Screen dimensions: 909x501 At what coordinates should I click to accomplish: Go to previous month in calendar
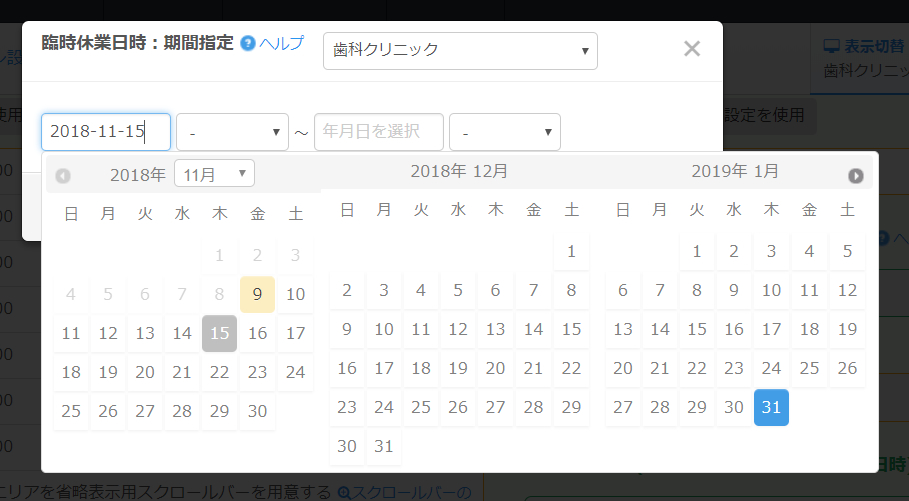pyautogui.click(x=63, y=176)
